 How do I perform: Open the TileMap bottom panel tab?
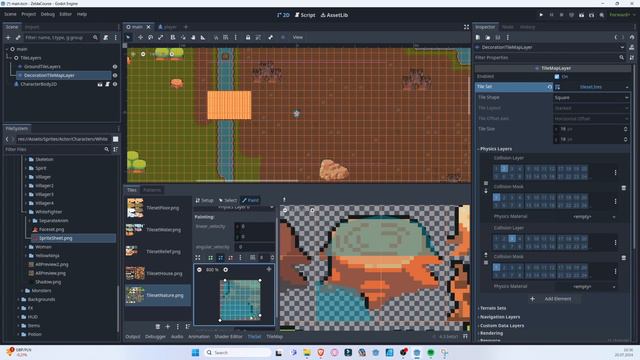click(x=275, y=337)
